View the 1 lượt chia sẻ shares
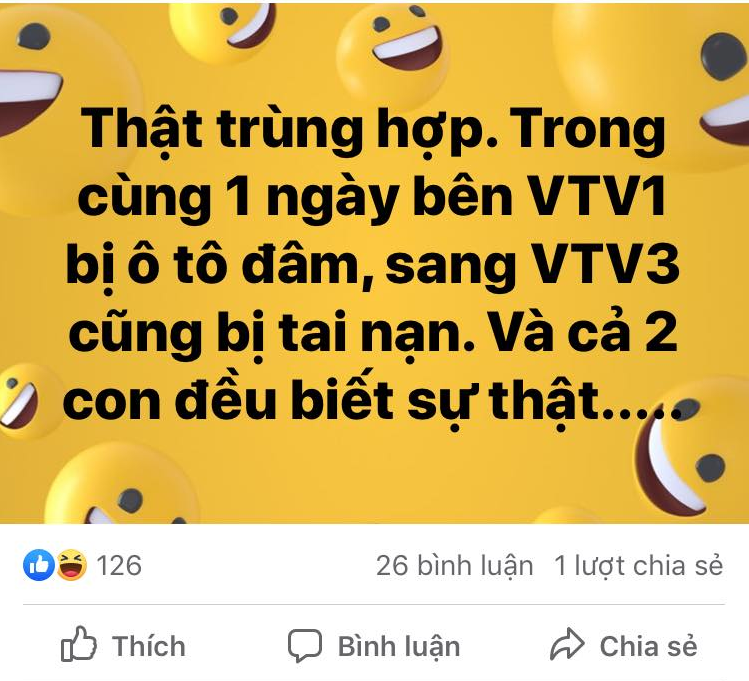749x681 pixels. pyautogui.click(x=639, y=566)
